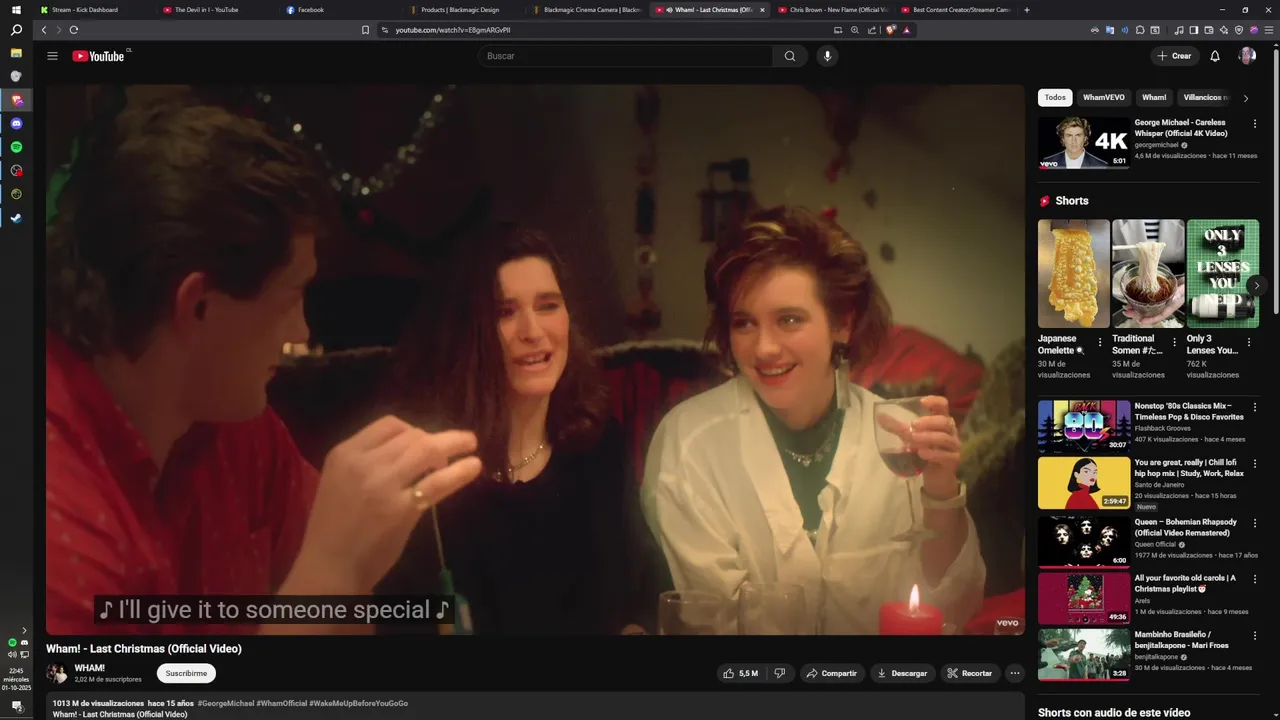This screenshot has height=720, width=1280.
Task: Open the Careless Whisper video thumbnail
Action: pyautogui.click(x=1084, y=143)
